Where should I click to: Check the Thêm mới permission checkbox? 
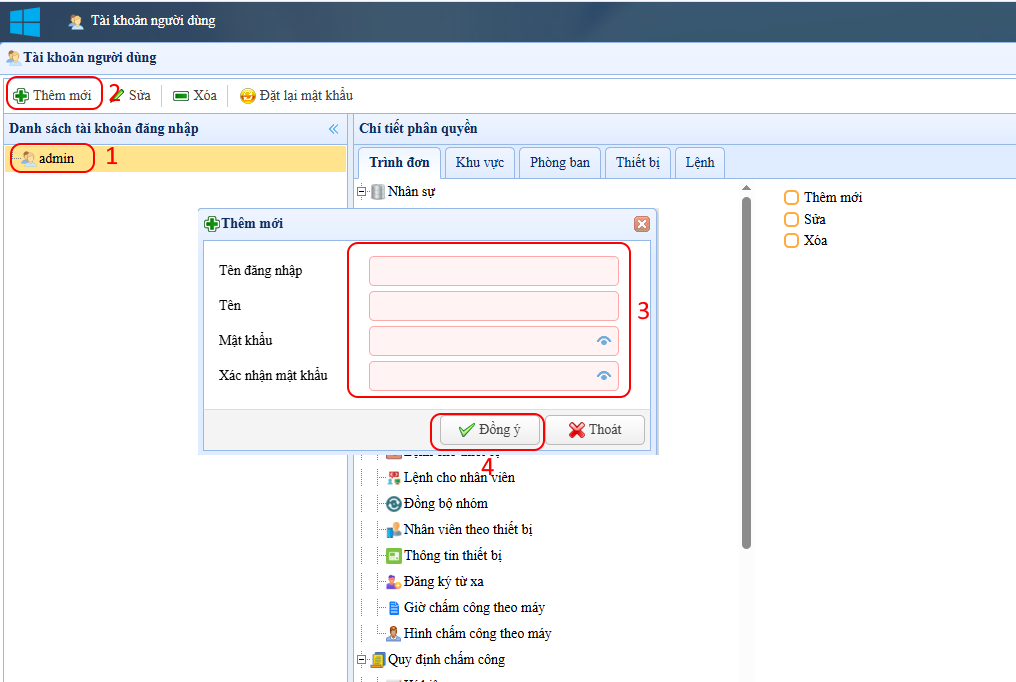[x=791, y=198]
